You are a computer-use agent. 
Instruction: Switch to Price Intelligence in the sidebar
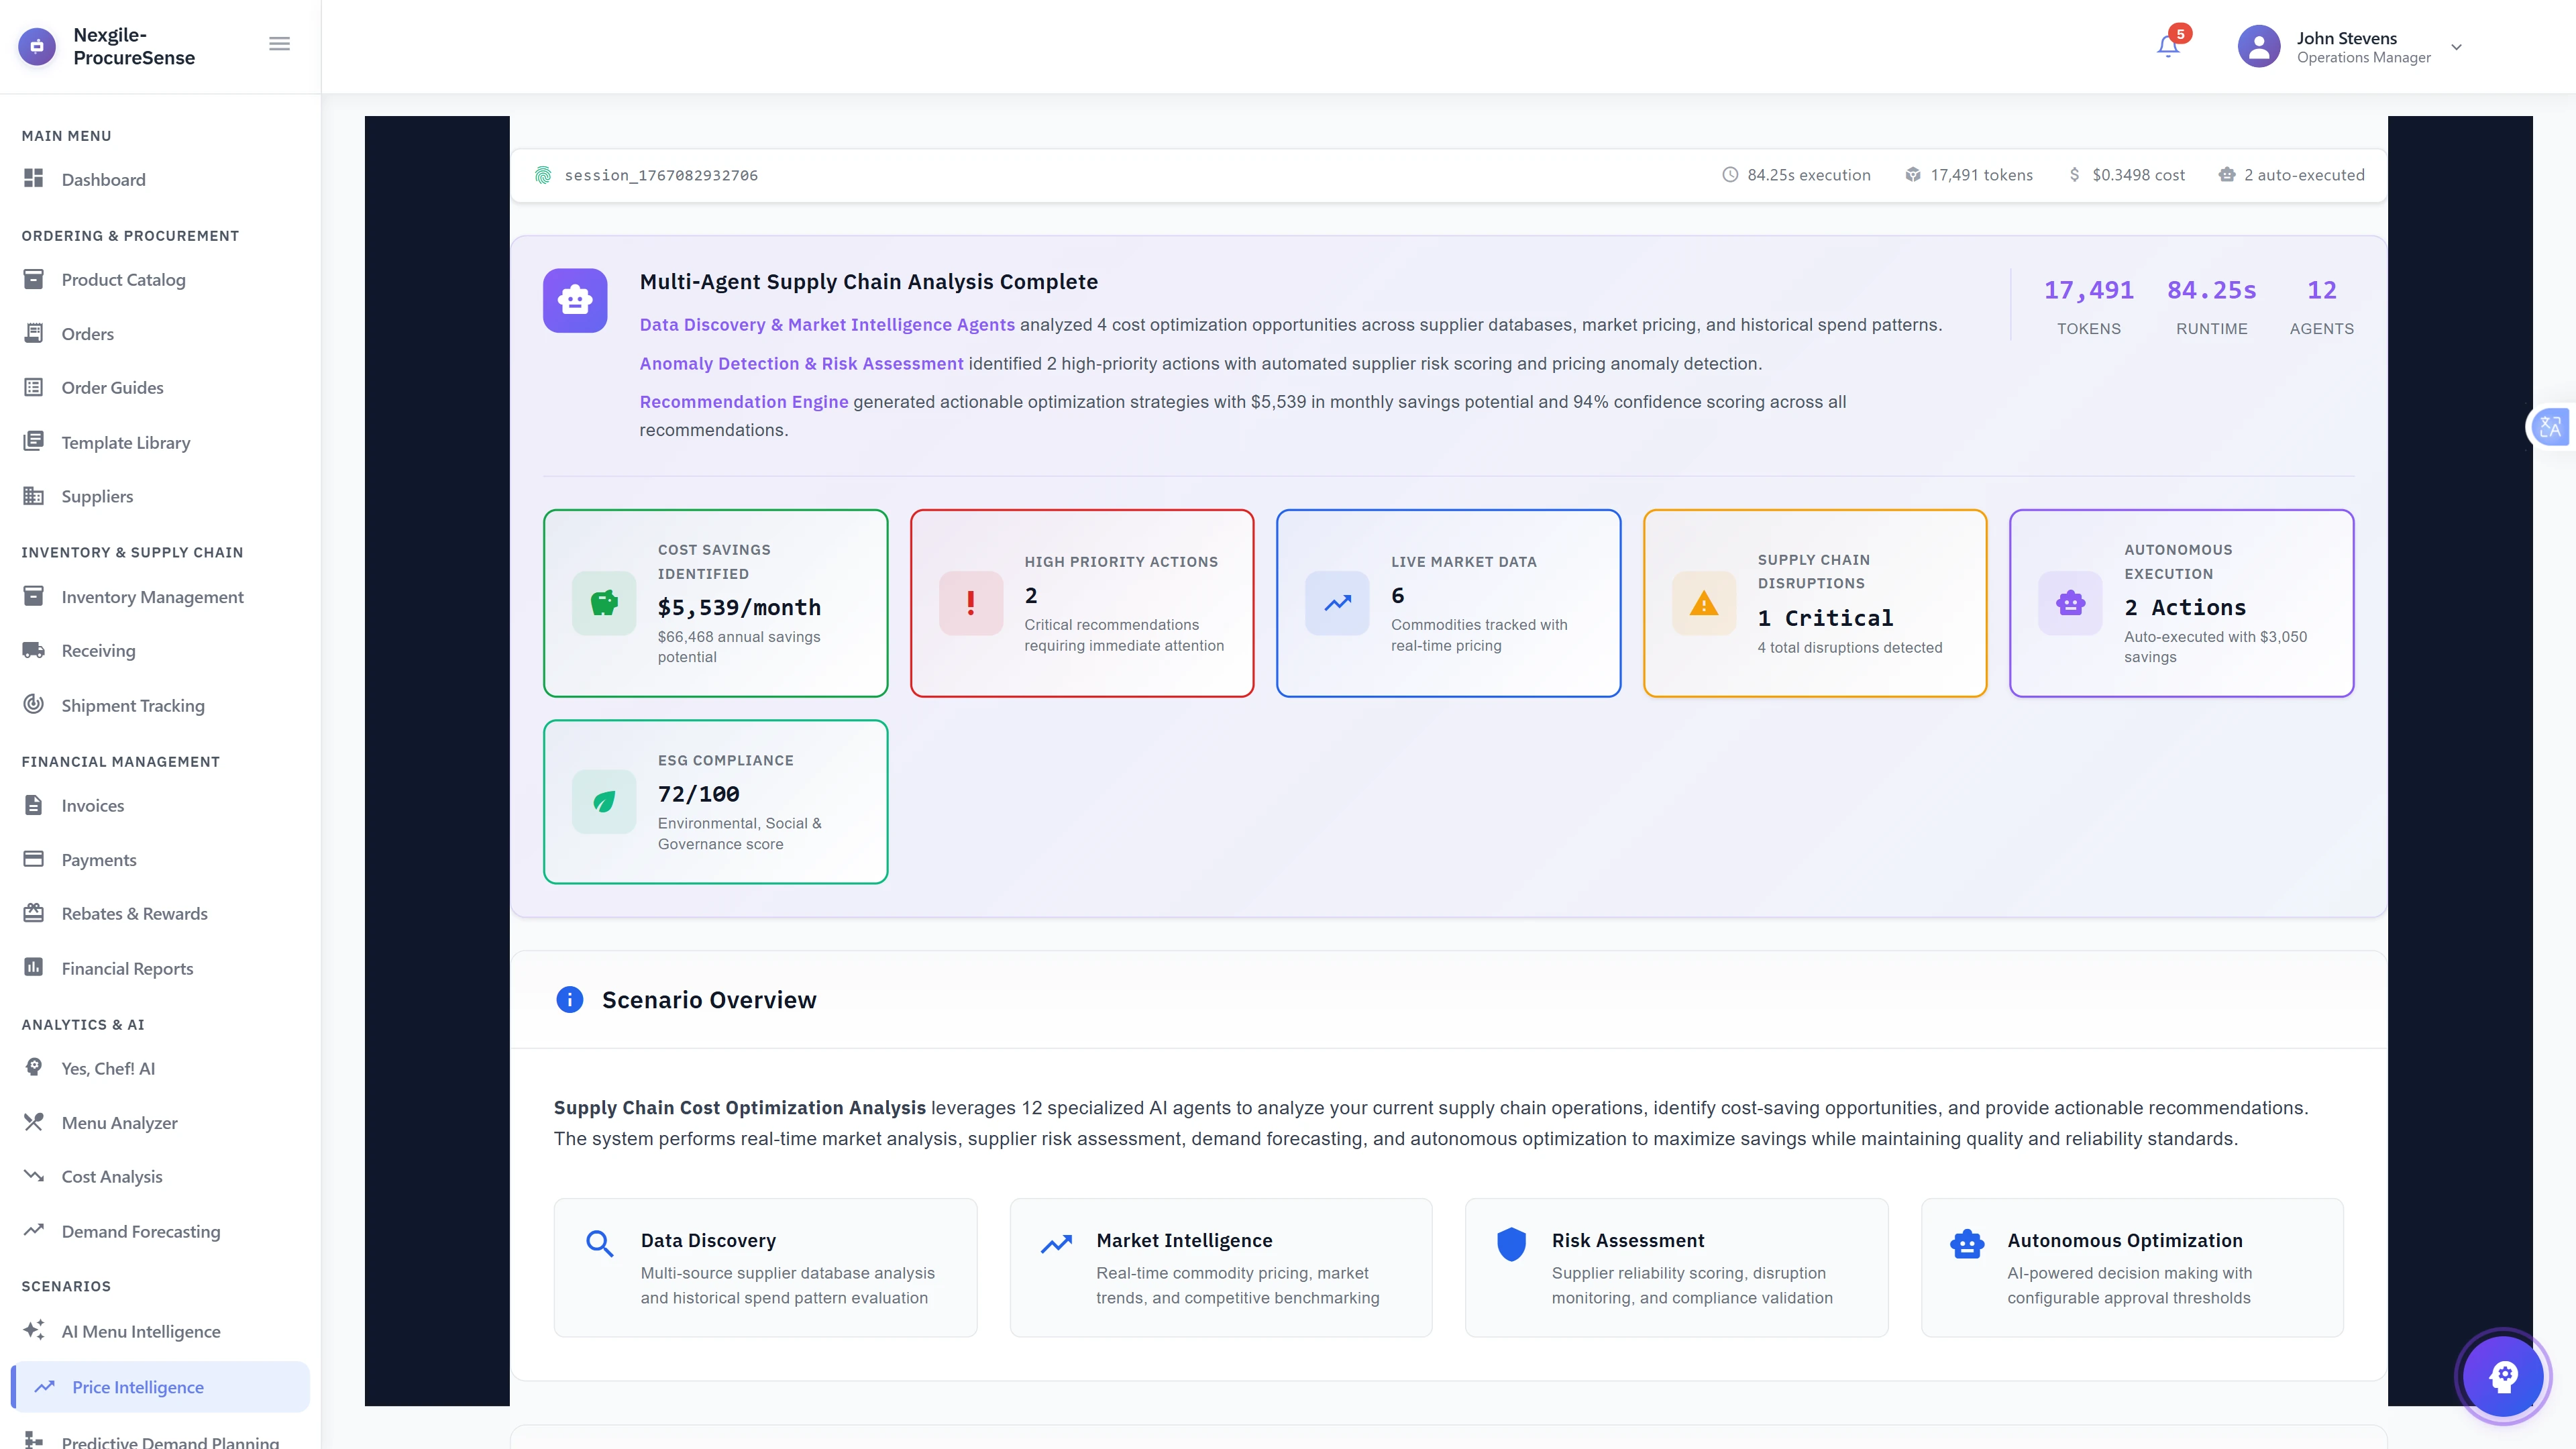(138, 1387)
